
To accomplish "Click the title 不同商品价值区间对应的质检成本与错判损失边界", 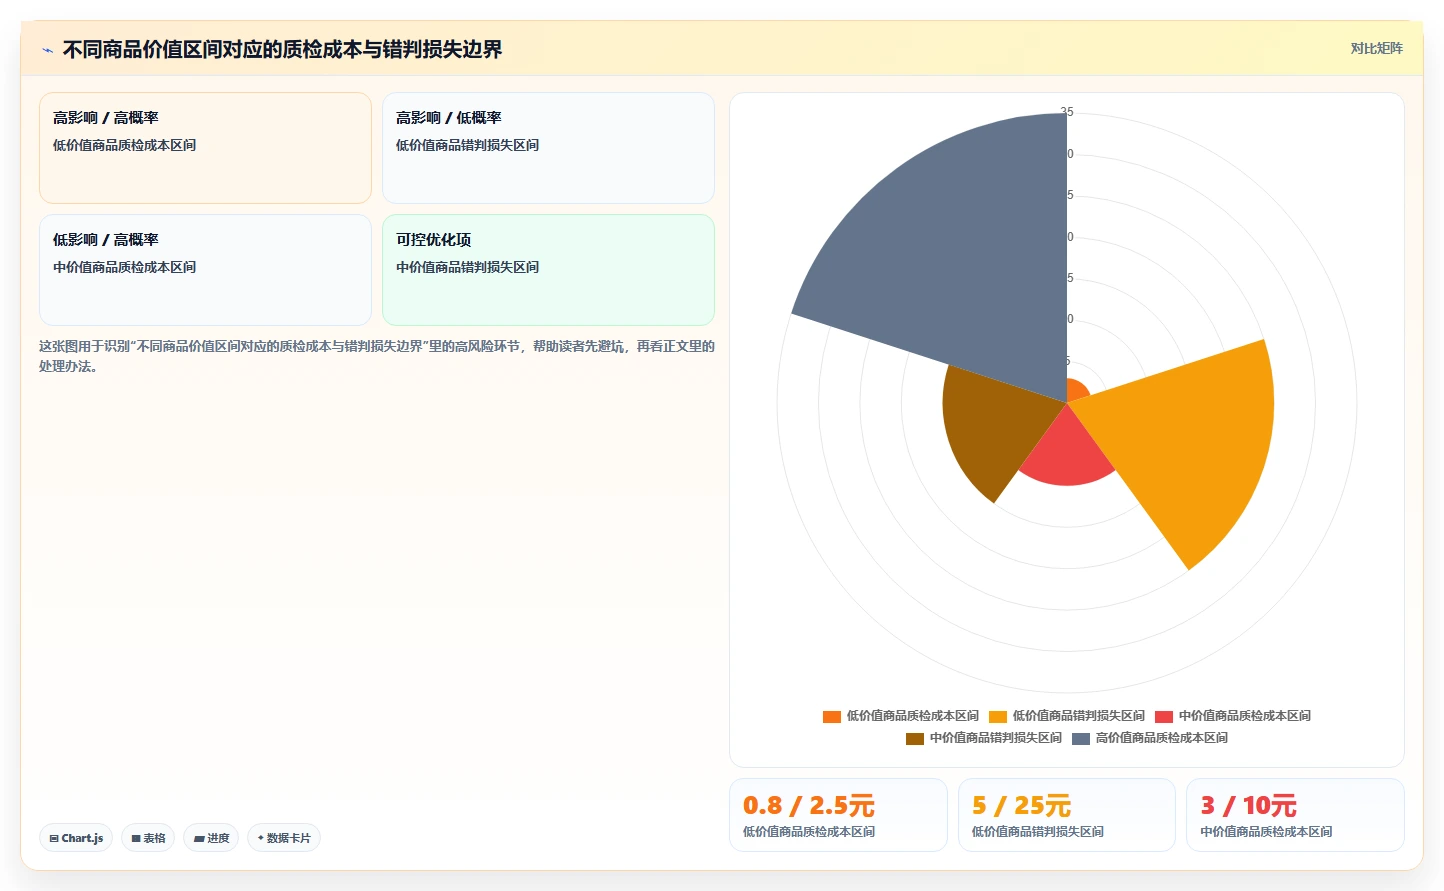I will (x=282, y=49).
